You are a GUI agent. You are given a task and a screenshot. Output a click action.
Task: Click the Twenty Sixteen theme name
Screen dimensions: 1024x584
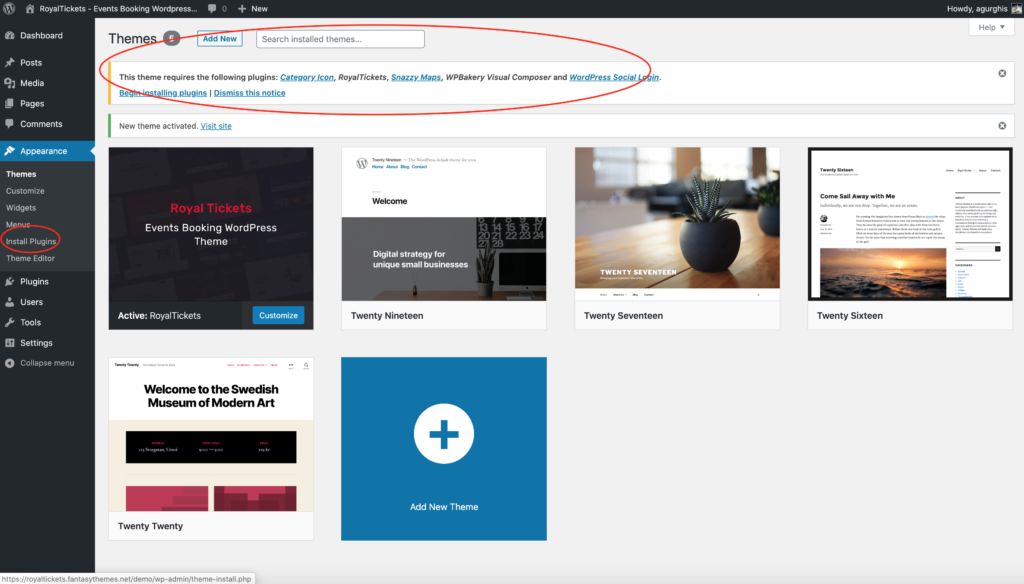(850, 316)
